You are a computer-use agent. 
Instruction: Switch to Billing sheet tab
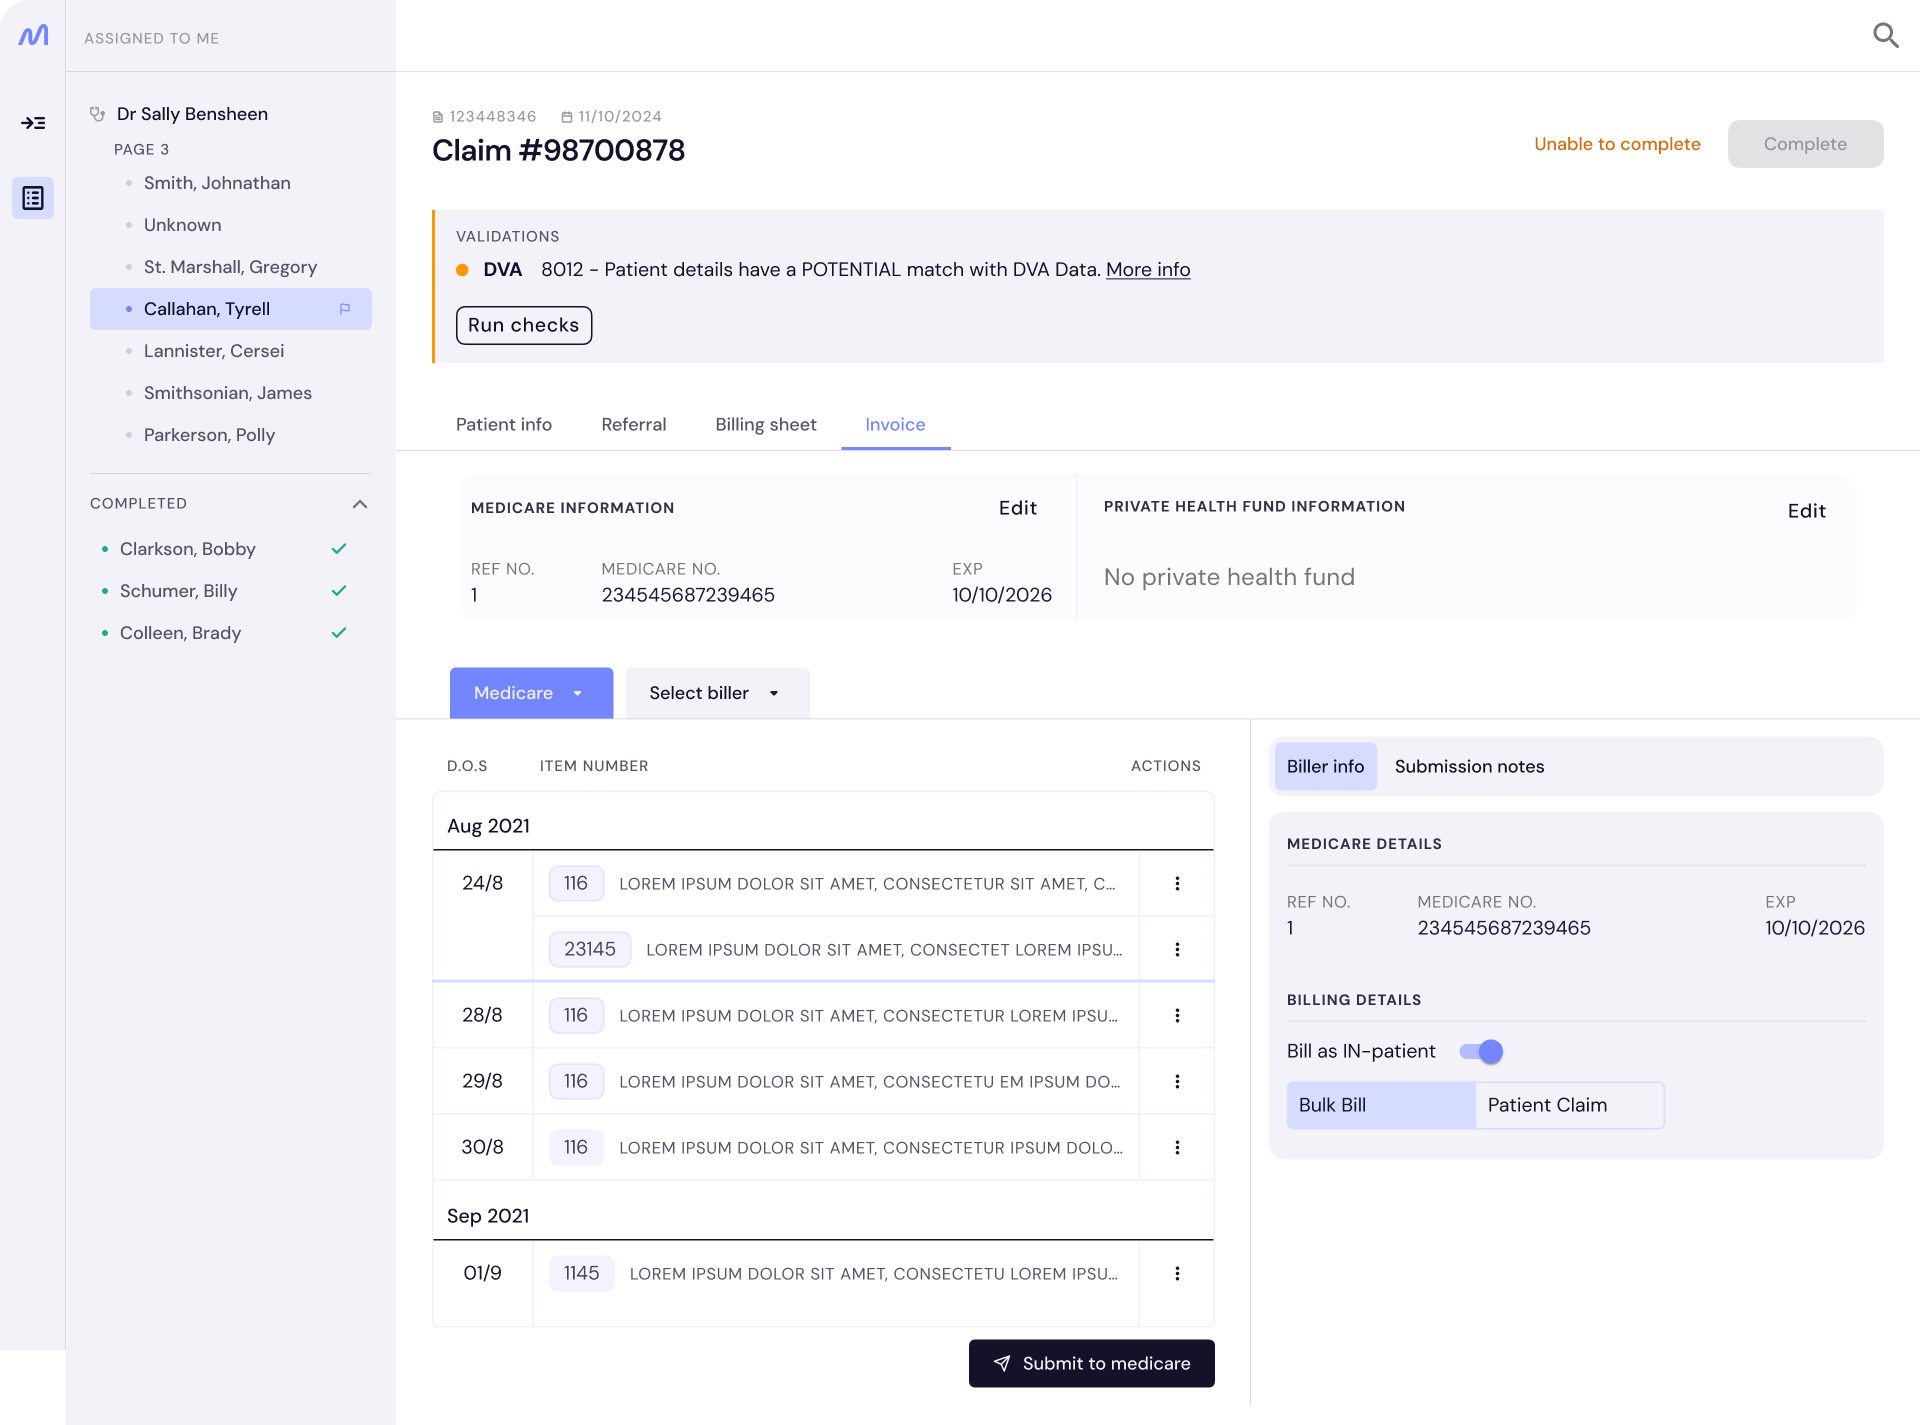point(766,425)
